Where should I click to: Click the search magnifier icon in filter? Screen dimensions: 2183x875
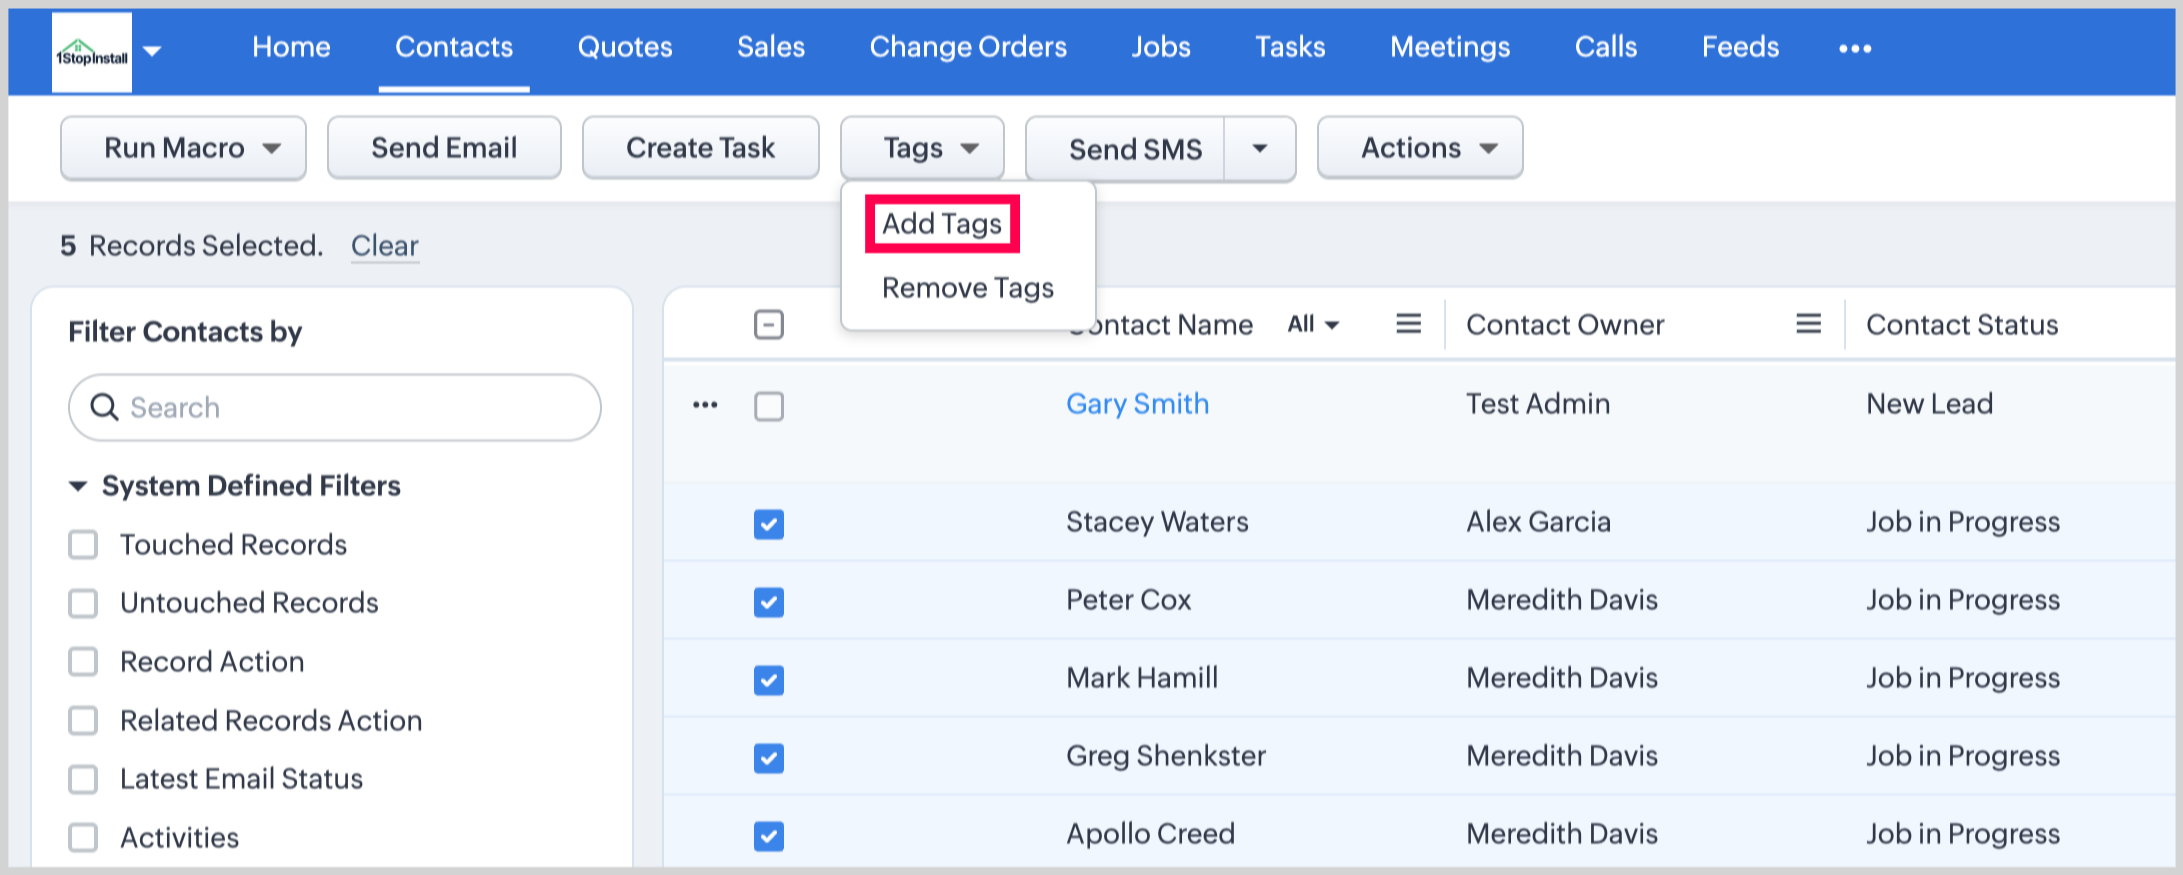(x=104, y=407)
